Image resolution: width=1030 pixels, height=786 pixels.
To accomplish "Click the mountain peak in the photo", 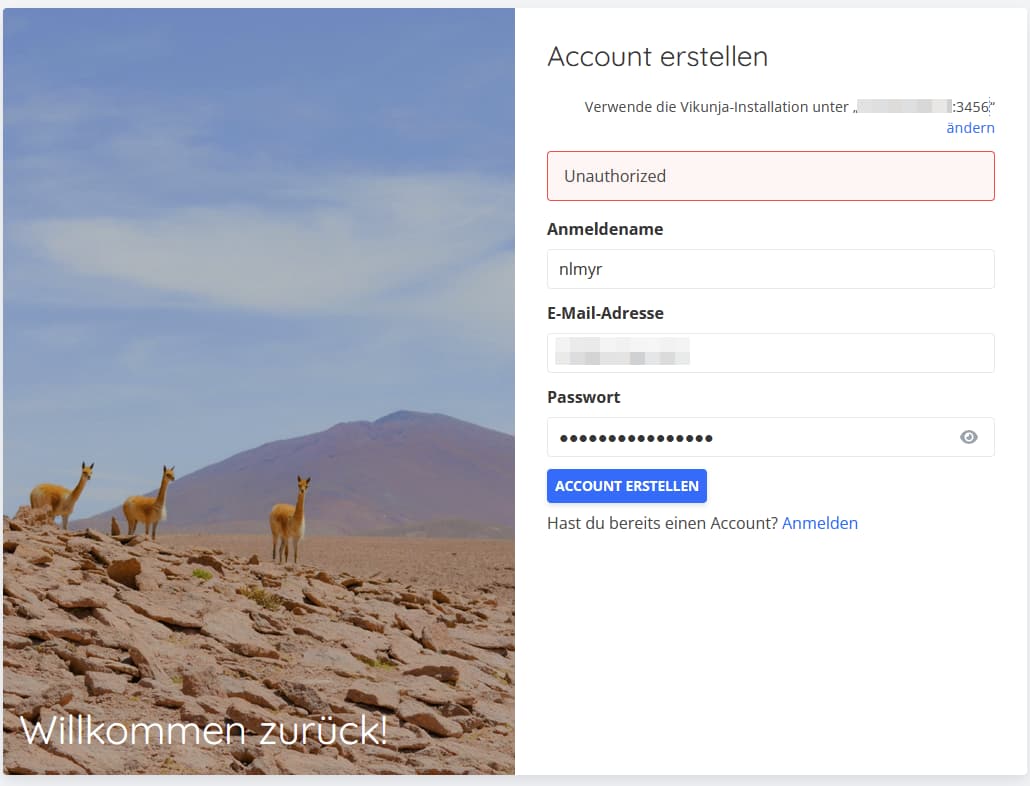I will tap(402, 417).
